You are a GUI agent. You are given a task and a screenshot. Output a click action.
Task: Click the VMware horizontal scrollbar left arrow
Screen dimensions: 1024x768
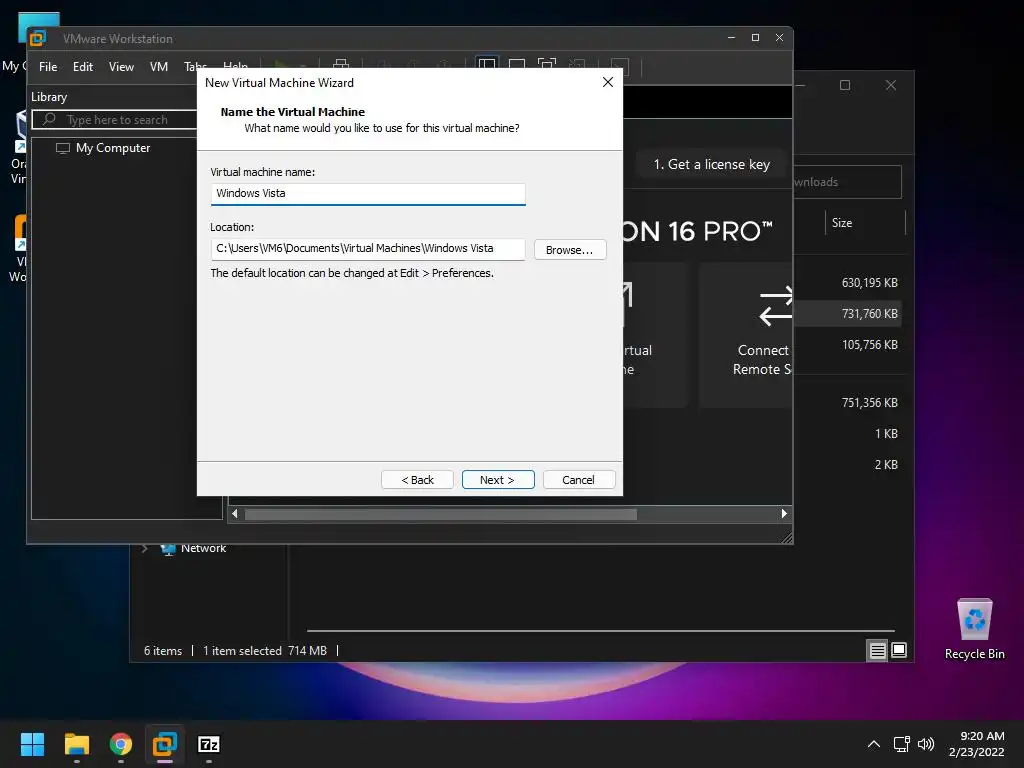[x=235, y=514]
